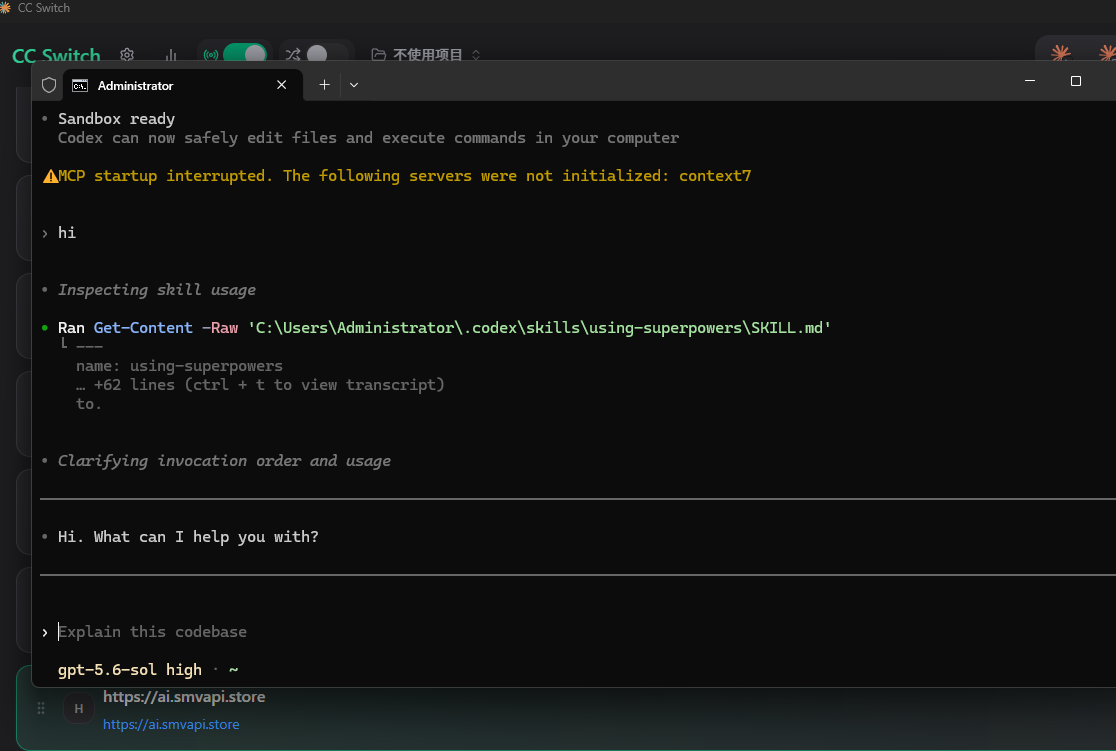Click 'Codex can now safely edit files' text

(x=368, y=138)
